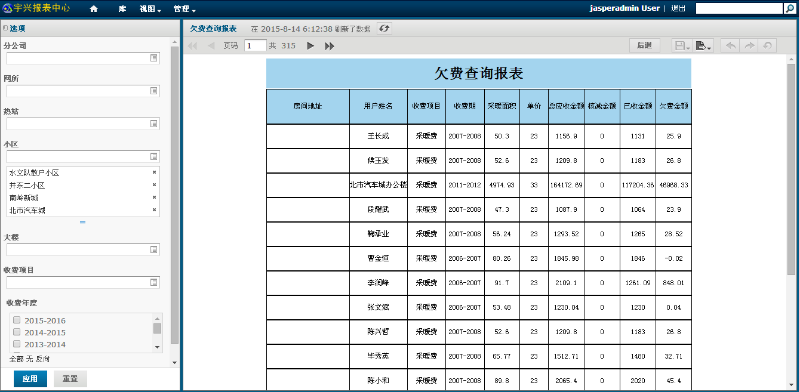The image size is (799, 392).
Task: Open the 视图 menu
Action: (150, 9)
